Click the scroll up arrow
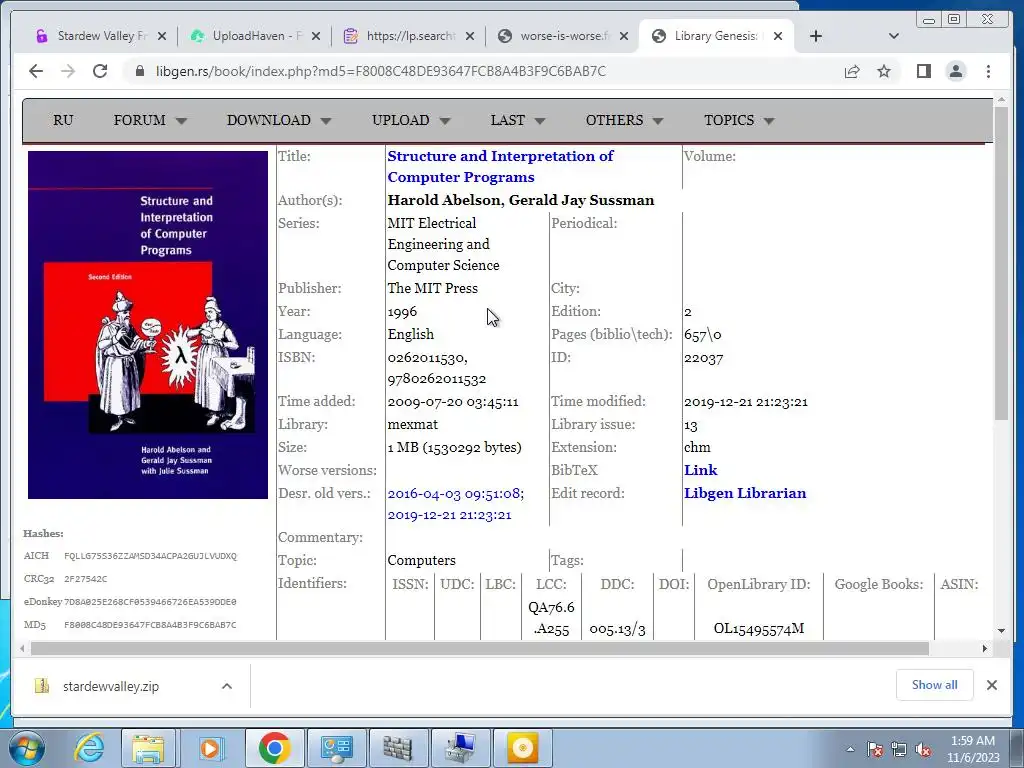The image size is (1024, 768). (x=1002, y=100)
